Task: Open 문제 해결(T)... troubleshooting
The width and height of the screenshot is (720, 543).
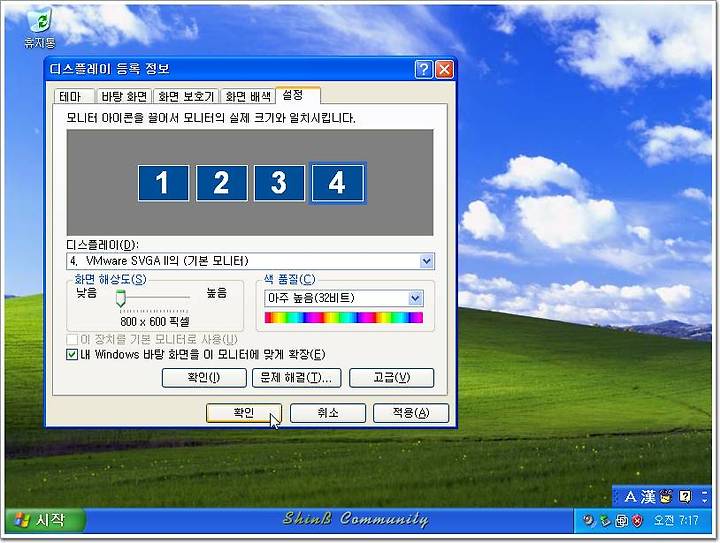Action: pyautogui.click(x=296, y=378)
